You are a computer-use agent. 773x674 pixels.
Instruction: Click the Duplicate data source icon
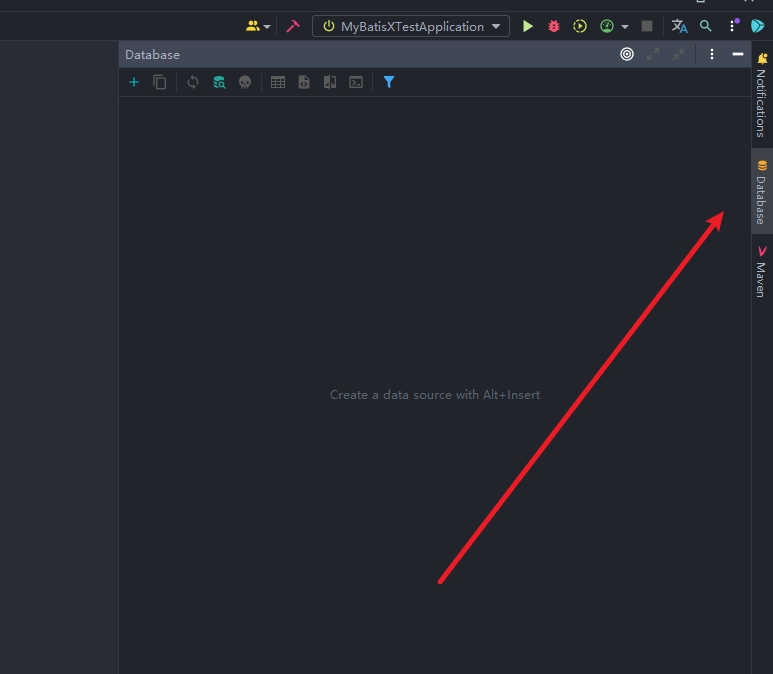point(160,82)
